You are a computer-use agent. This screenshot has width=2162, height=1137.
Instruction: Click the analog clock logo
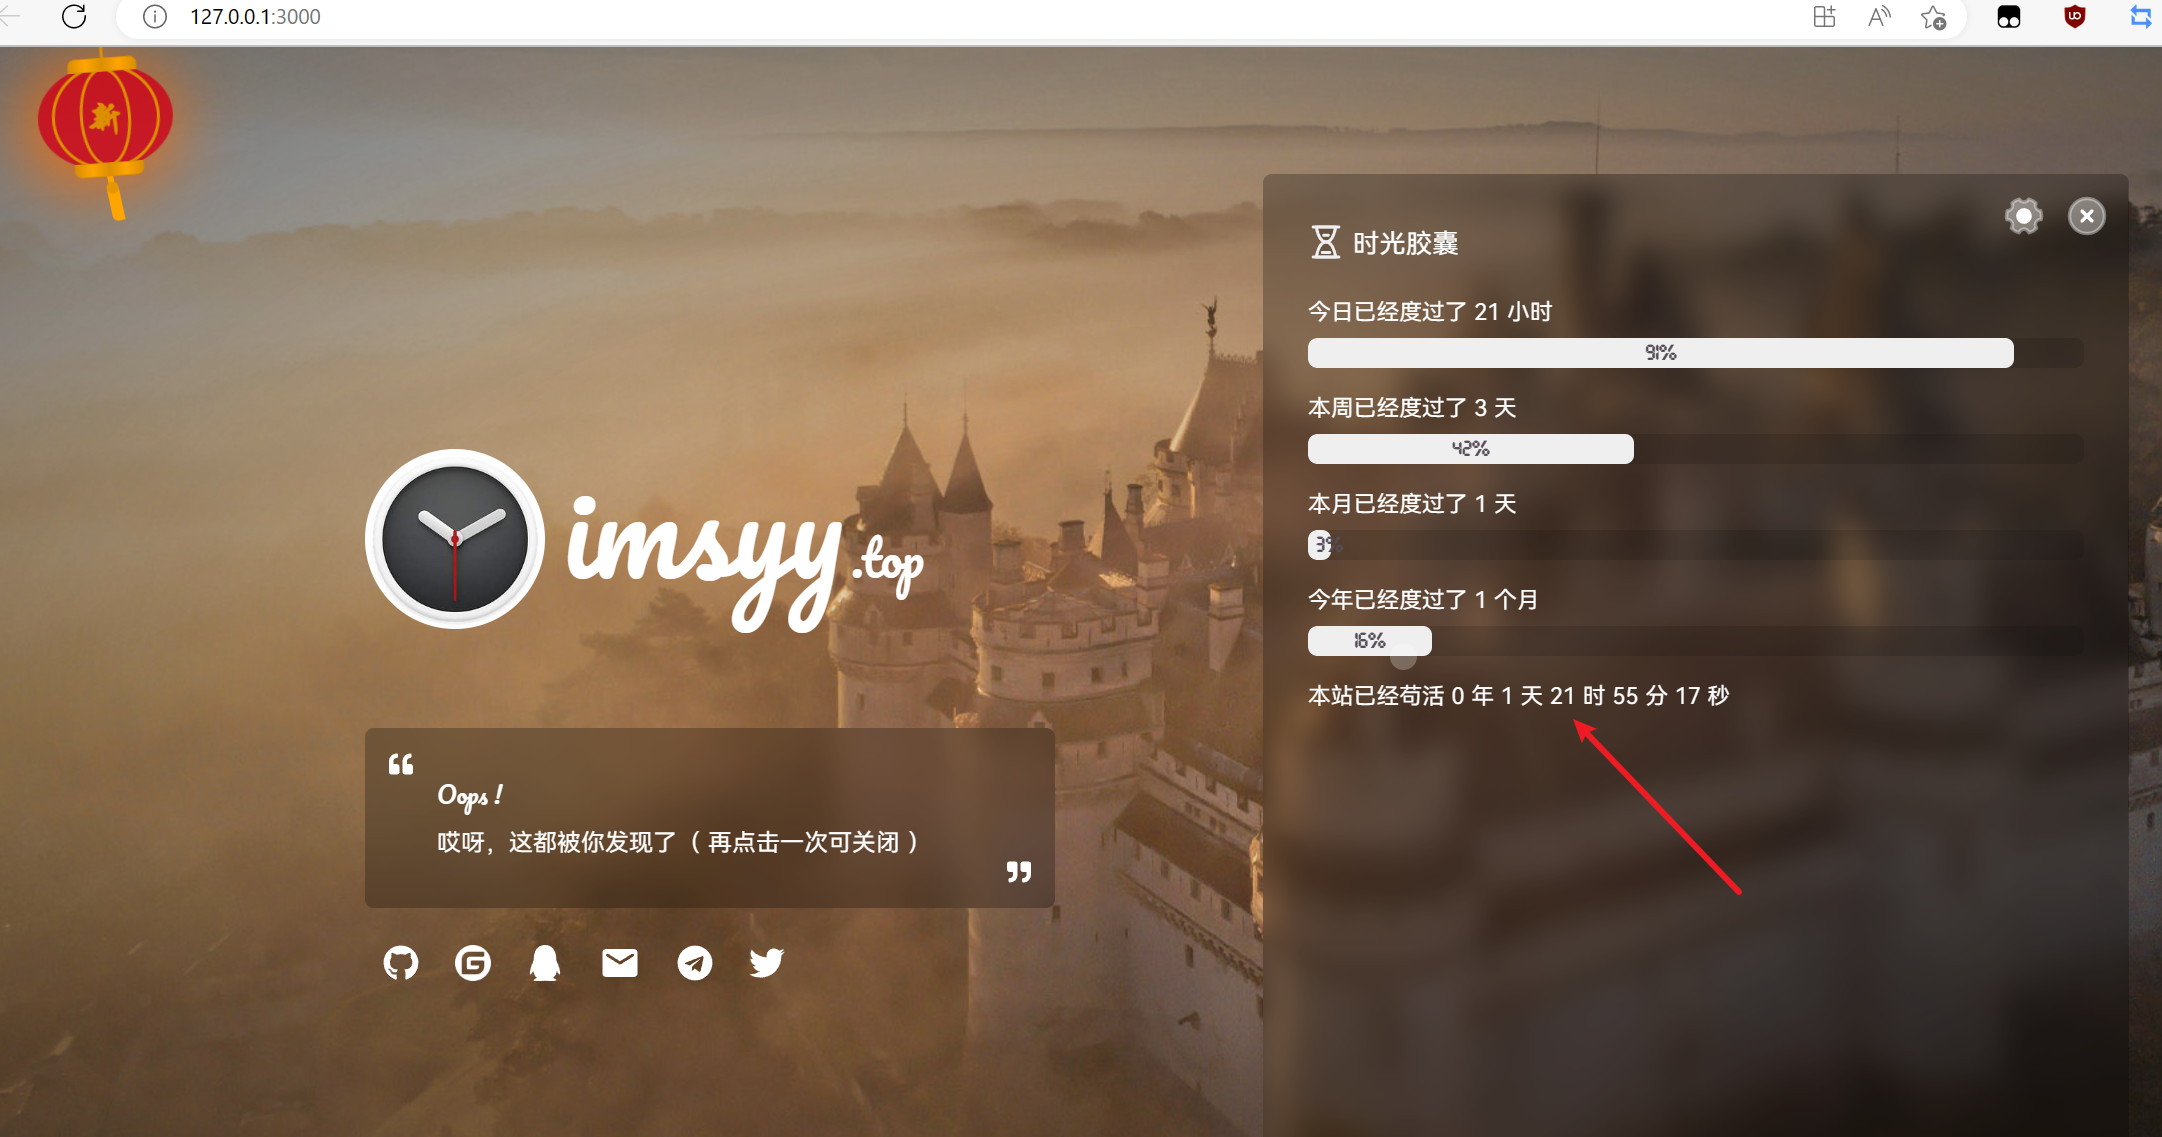click(x=455, y=540)
